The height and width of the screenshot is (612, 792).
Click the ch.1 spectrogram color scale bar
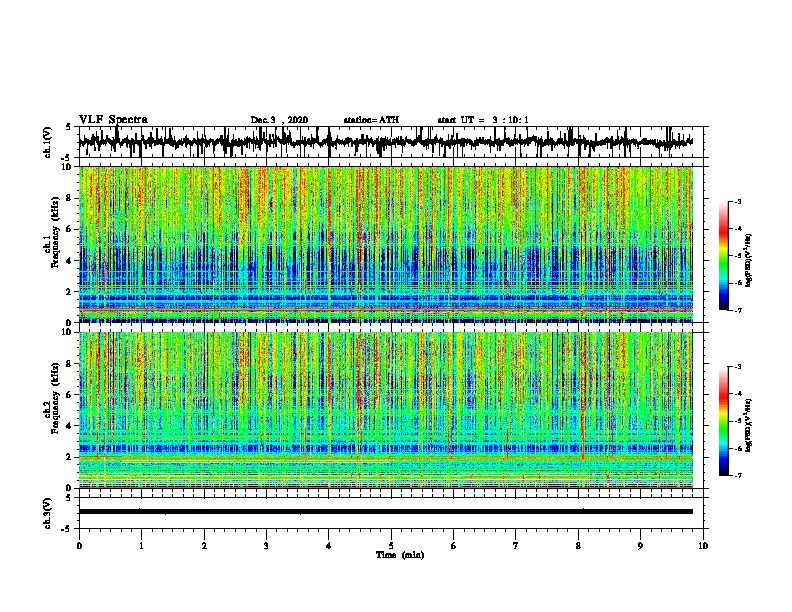(723, 256)
